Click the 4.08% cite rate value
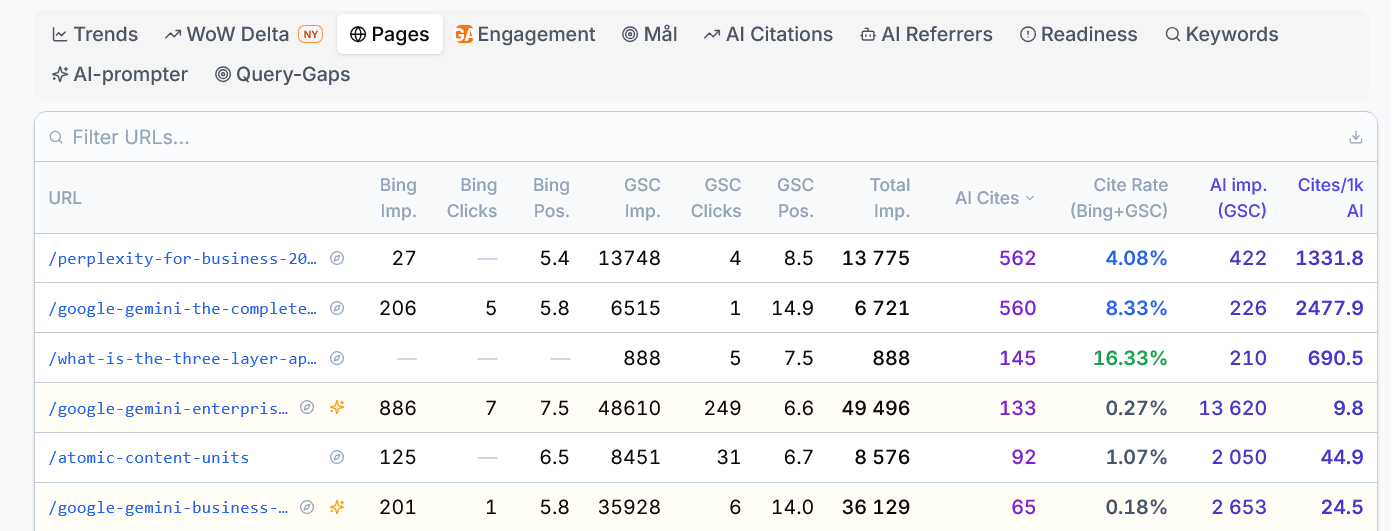The height and width of the screenshot is (531, 1392). point(1136,258)
